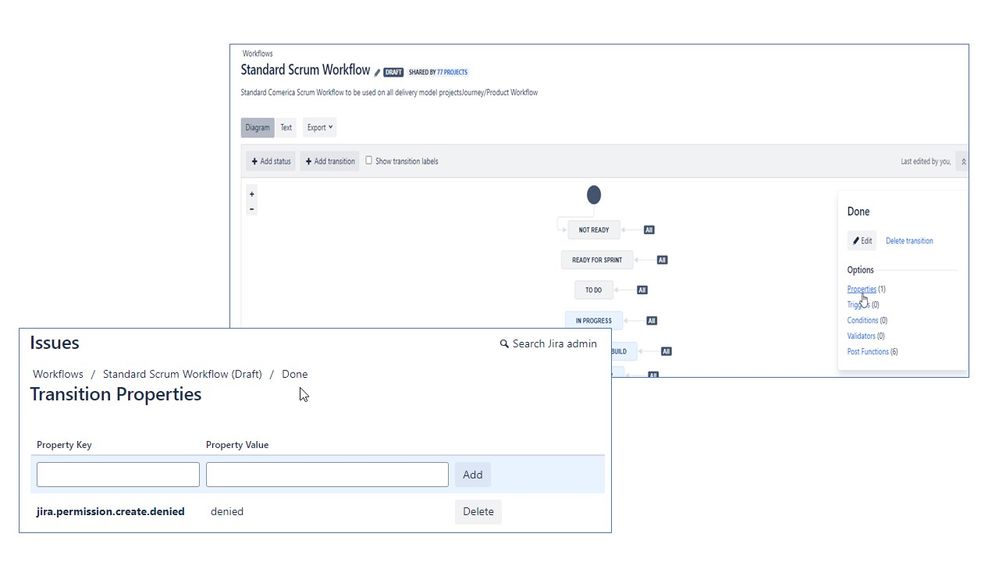Screen dimensions: 999x562
Task: Click the All badge beside NOT READY
Action: (649, 230)
